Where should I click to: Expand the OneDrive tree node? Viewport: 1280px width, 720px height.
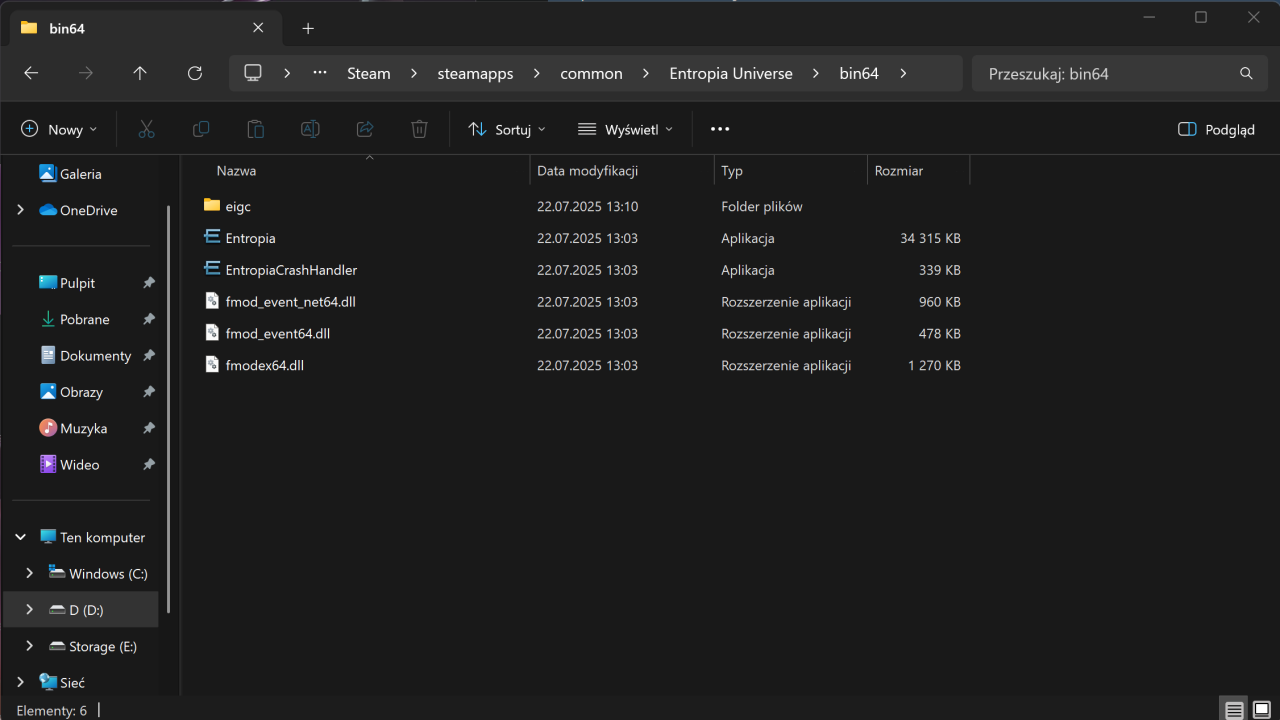pyautogui.click(x=20, y=210)
